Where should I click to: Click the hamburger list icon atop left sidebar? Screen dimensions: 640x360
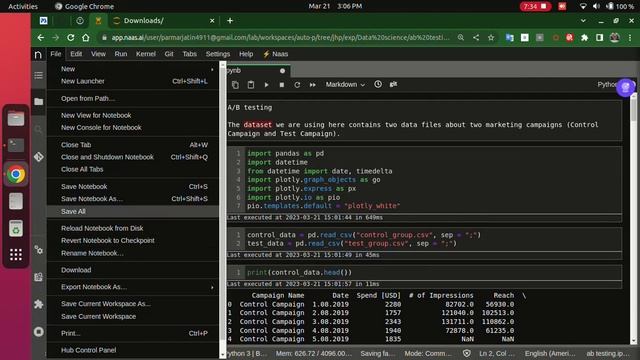(x=38, y=76)
